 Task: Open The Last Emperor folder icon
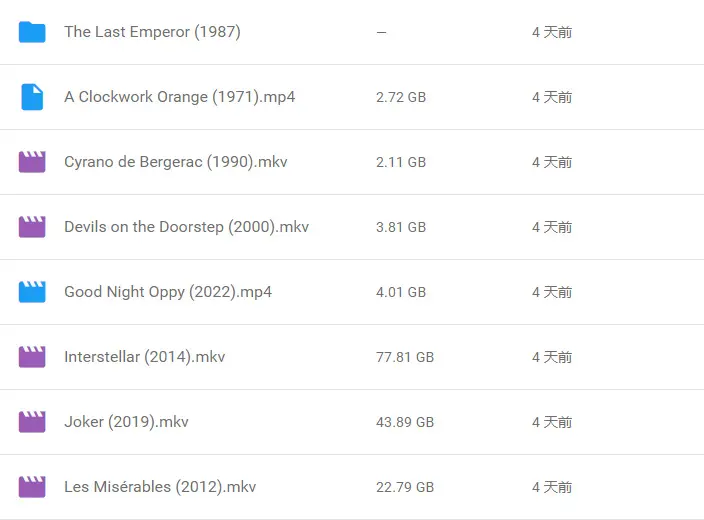click(x=32, y=32)
